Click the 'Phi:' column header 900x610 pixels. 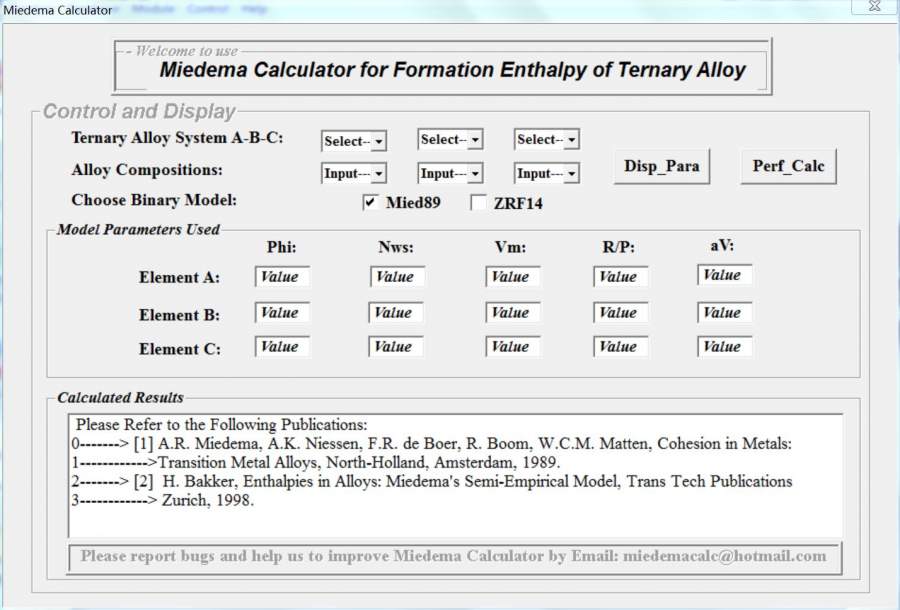click(281, 247)
